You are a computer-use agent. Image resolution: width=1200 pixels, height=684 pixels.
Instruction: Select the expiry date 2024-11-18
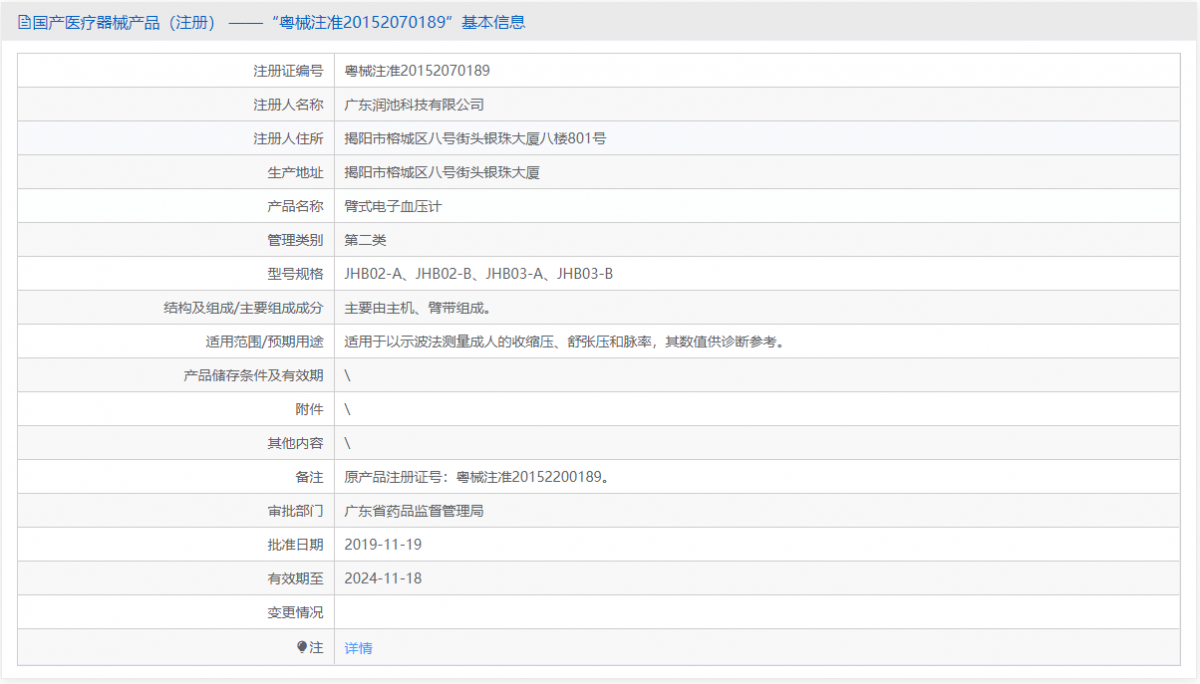(x=385, y=578)
